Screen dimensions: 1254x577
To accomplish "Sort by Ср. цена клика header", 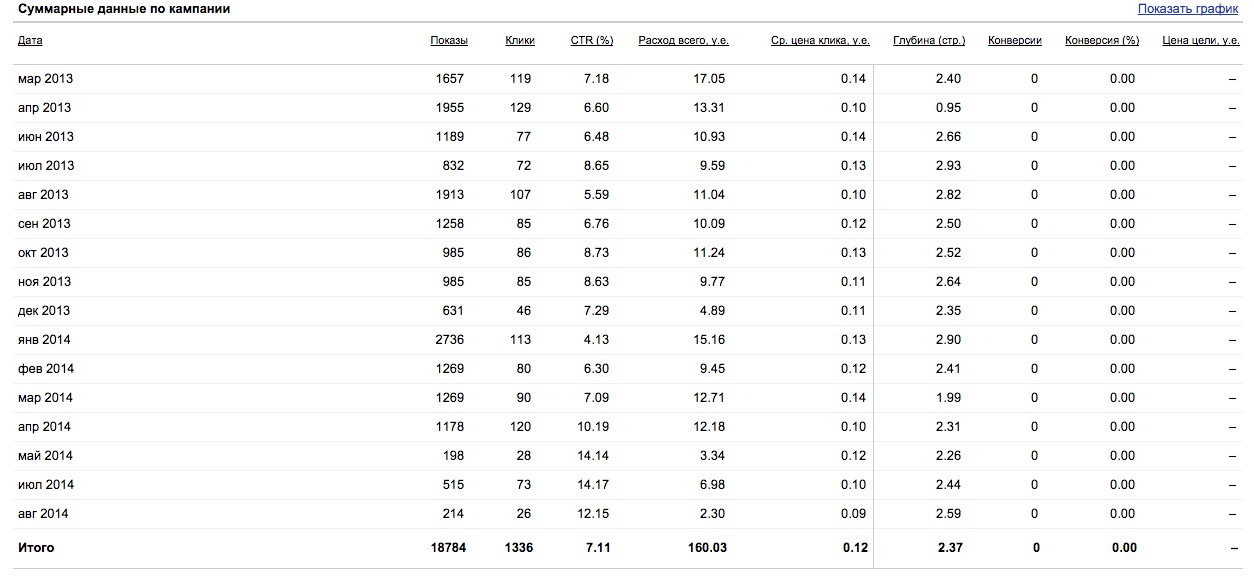I will pos(820,41).
